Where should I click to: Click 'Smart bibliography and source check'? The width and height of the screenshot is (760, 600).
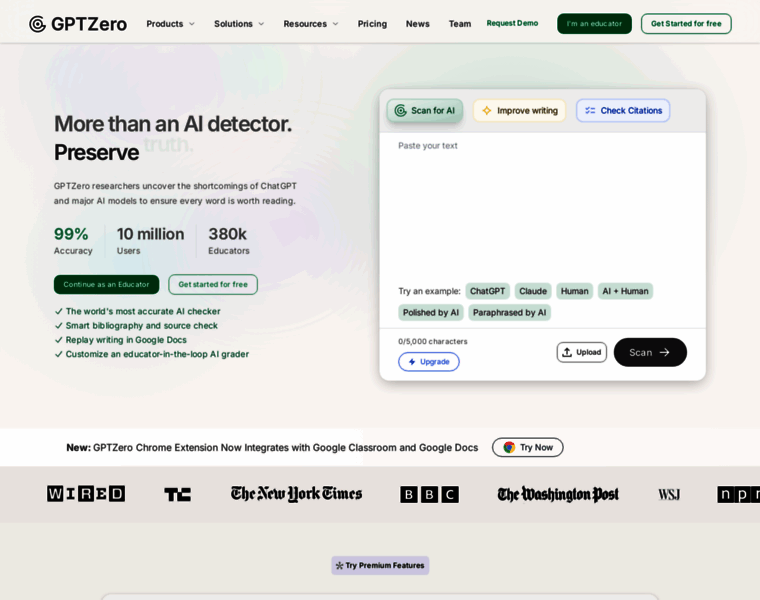pos(142,326)
